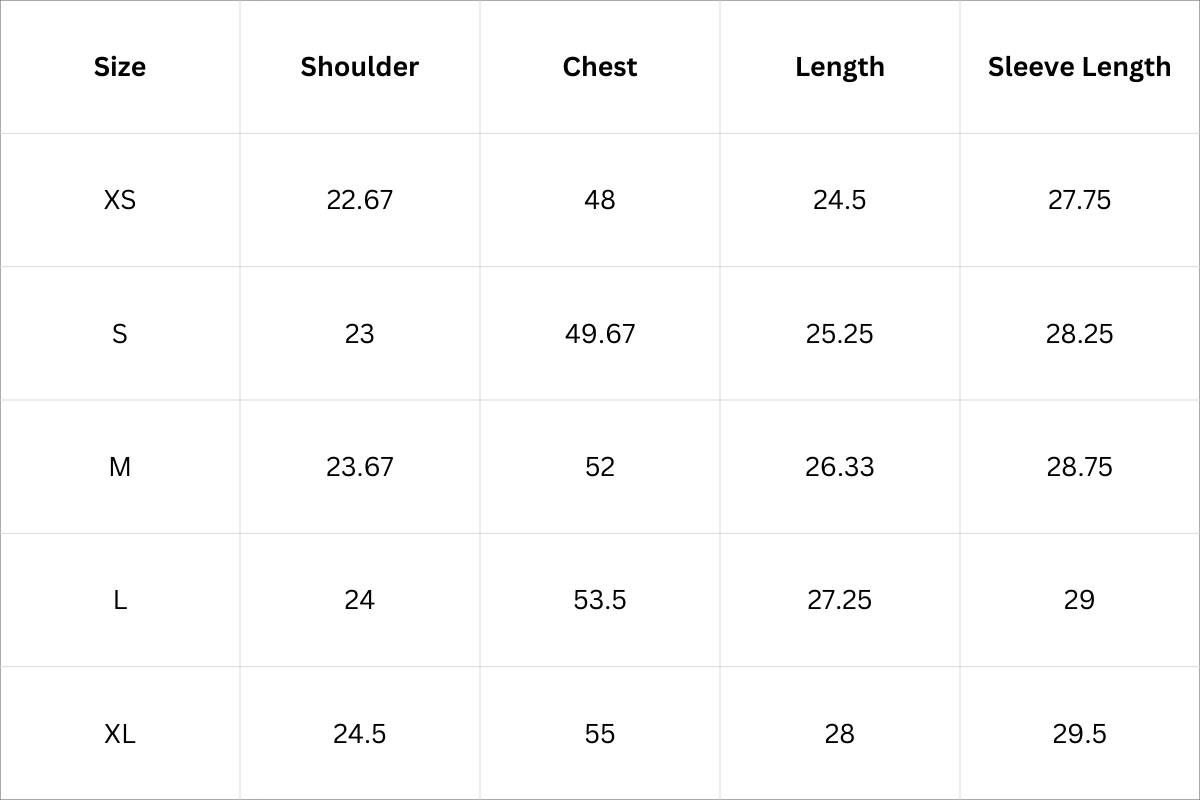This screenshot has height=800, width=1200.
Task: Click the M size row label
Action: pyautogui.click(x=120, y=467)
